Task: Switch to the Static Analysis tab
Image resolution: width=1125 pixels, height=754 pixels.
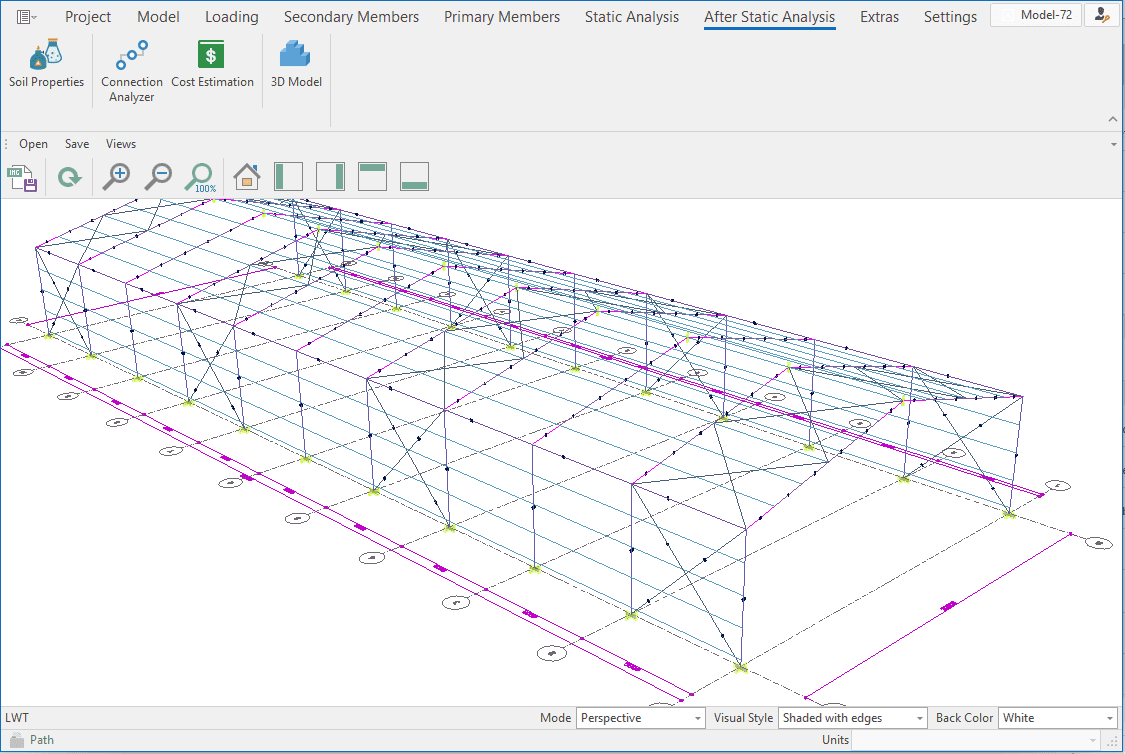Action: click(x=631, y=17)
